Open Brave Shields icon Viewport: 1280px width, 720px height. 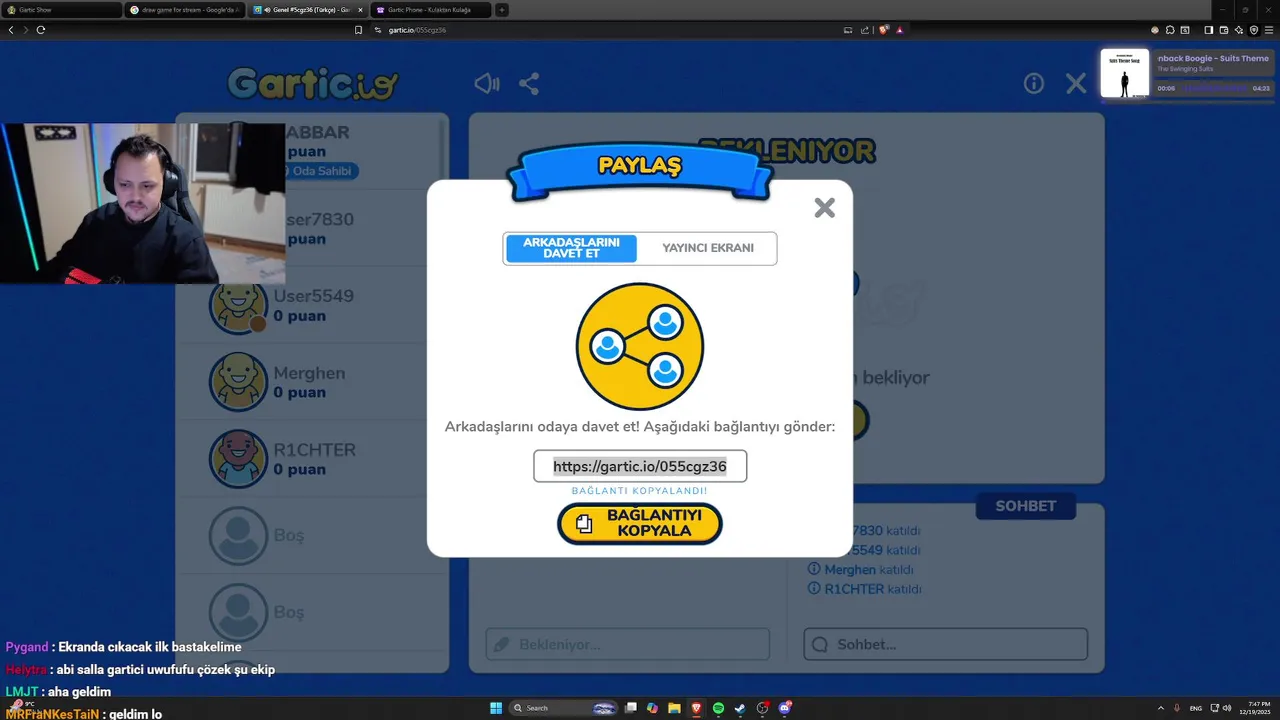883,30
